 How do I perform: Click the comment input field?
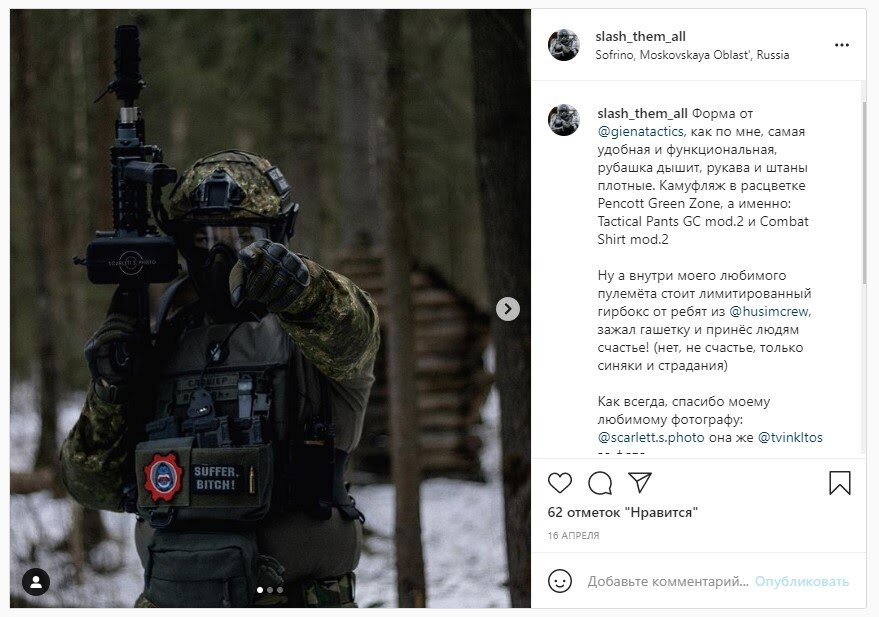tap(668, 581)
